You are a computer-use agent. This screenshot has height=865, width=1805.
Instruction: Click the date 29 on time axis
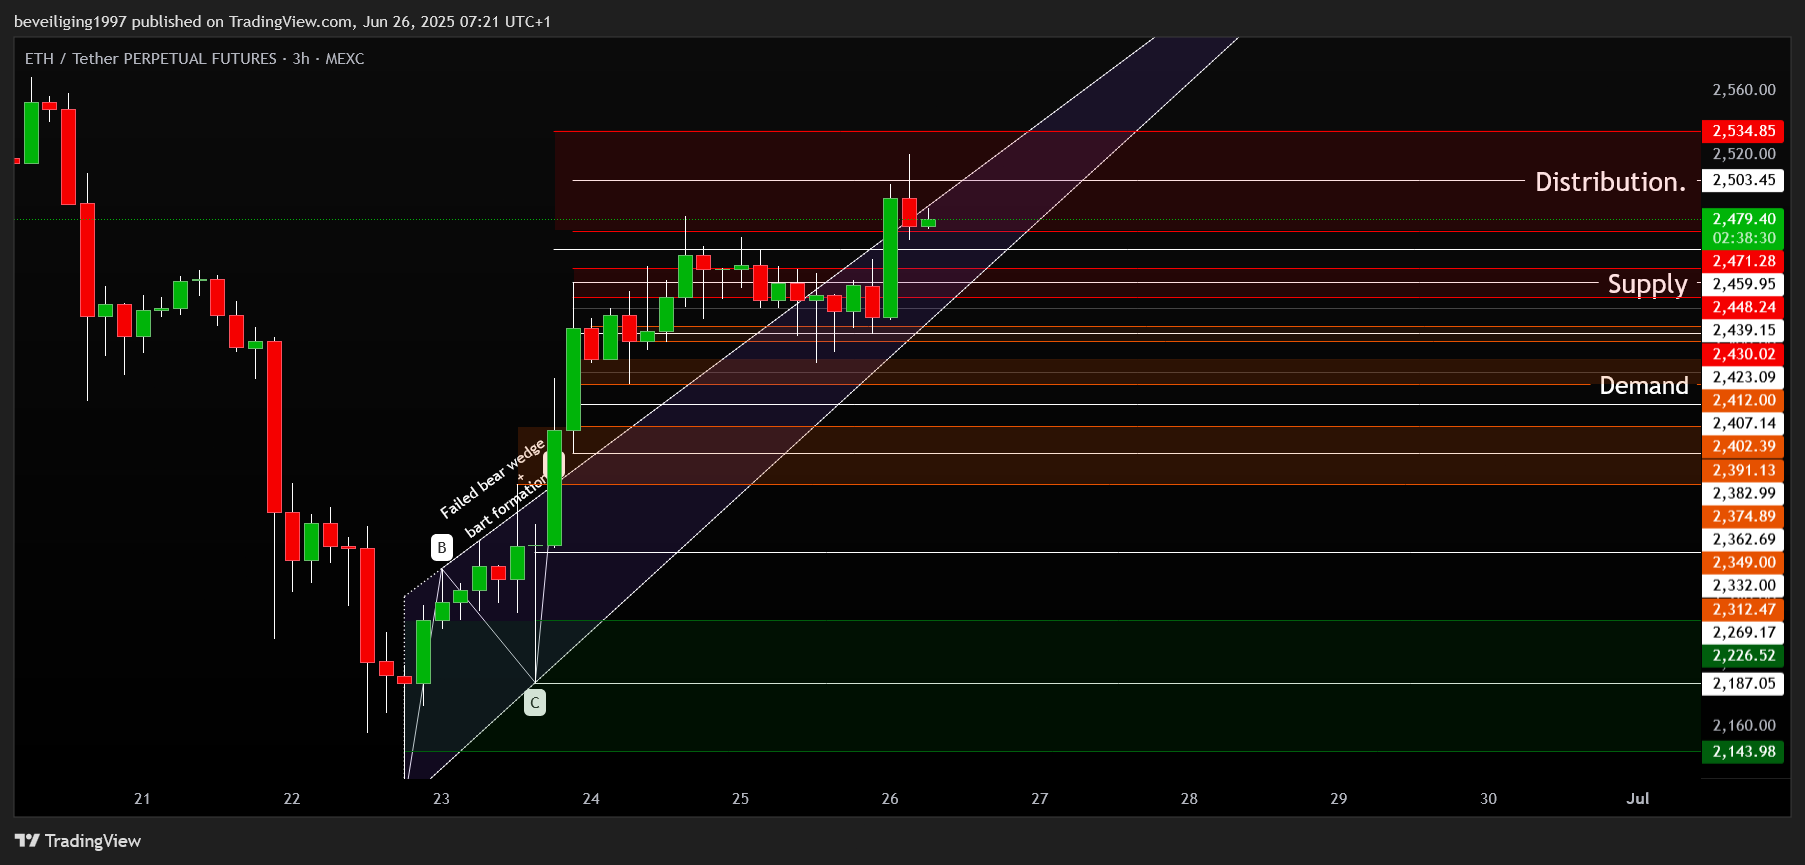1339,799
